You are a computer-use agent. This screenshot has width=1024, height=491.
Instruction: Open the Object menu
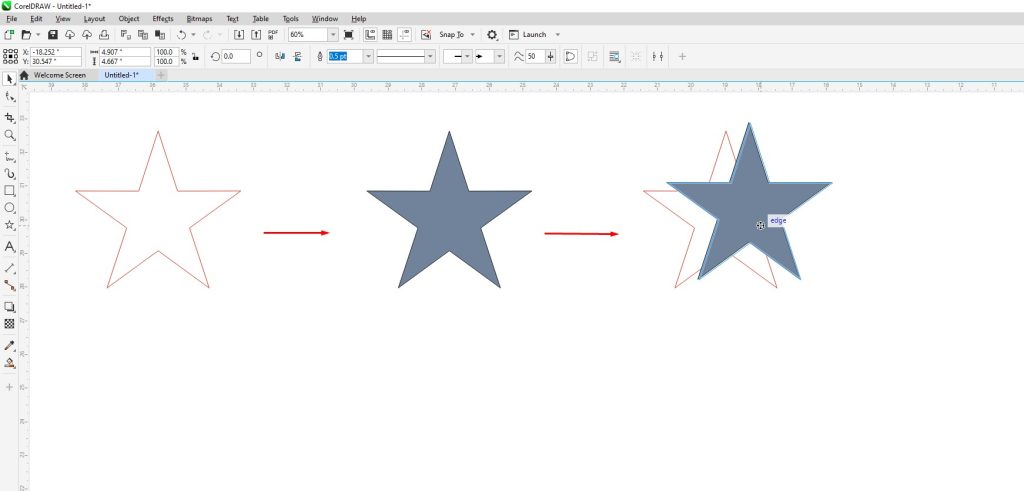(129, 19)
